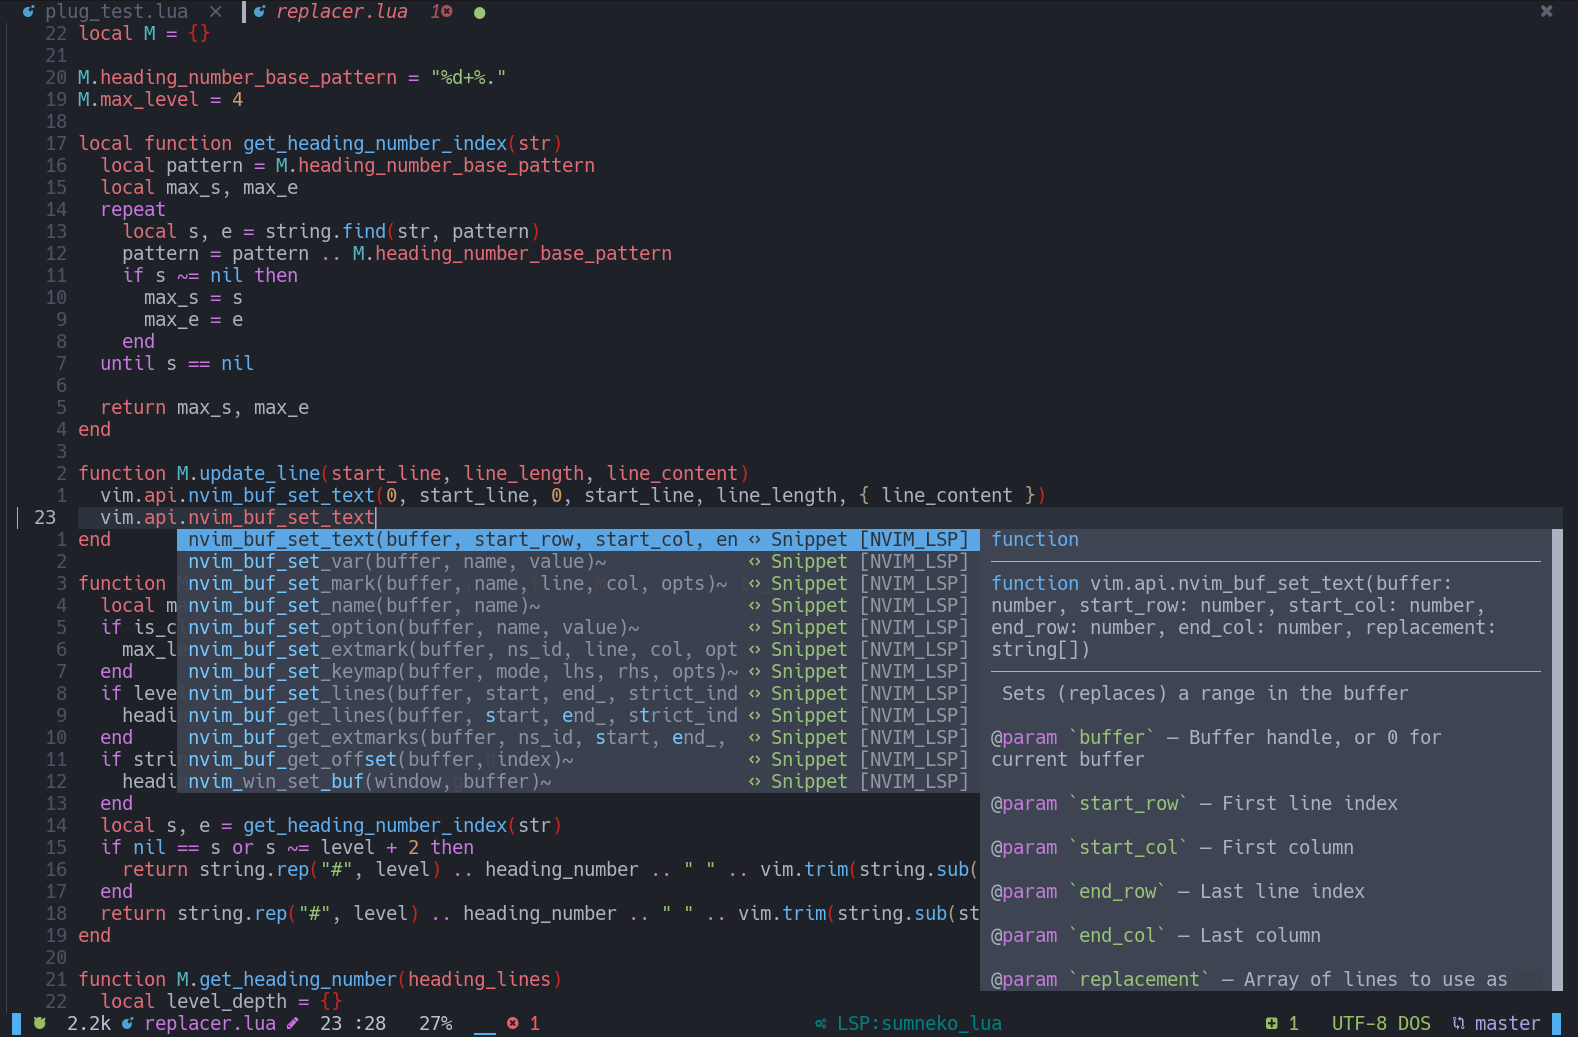Click the LSP:sumneko_lua status text
This screenshot has height=1037, width=1578.
pyautogui.click(x=919, y=1023)
